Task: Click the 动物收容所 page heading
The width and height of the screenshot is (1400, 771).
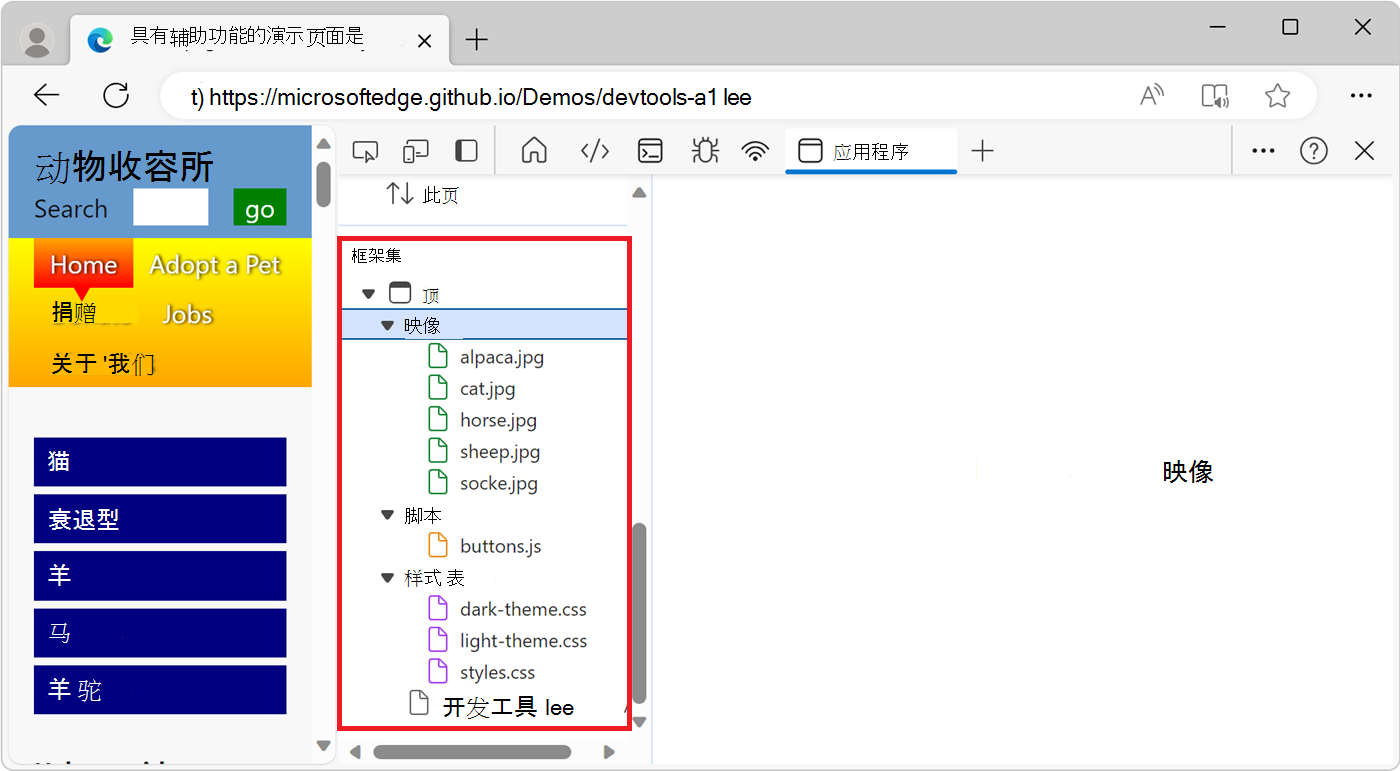Action: point(124,167)
